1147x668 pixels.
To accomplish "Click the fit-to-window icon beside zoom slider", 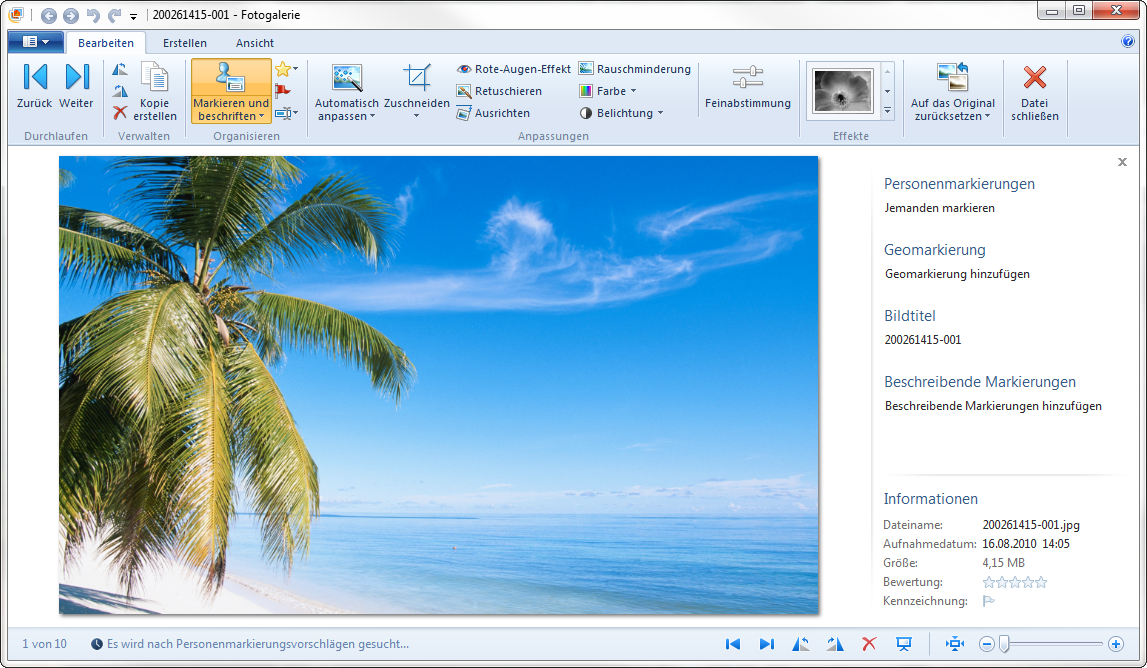I will pos(955,644).
